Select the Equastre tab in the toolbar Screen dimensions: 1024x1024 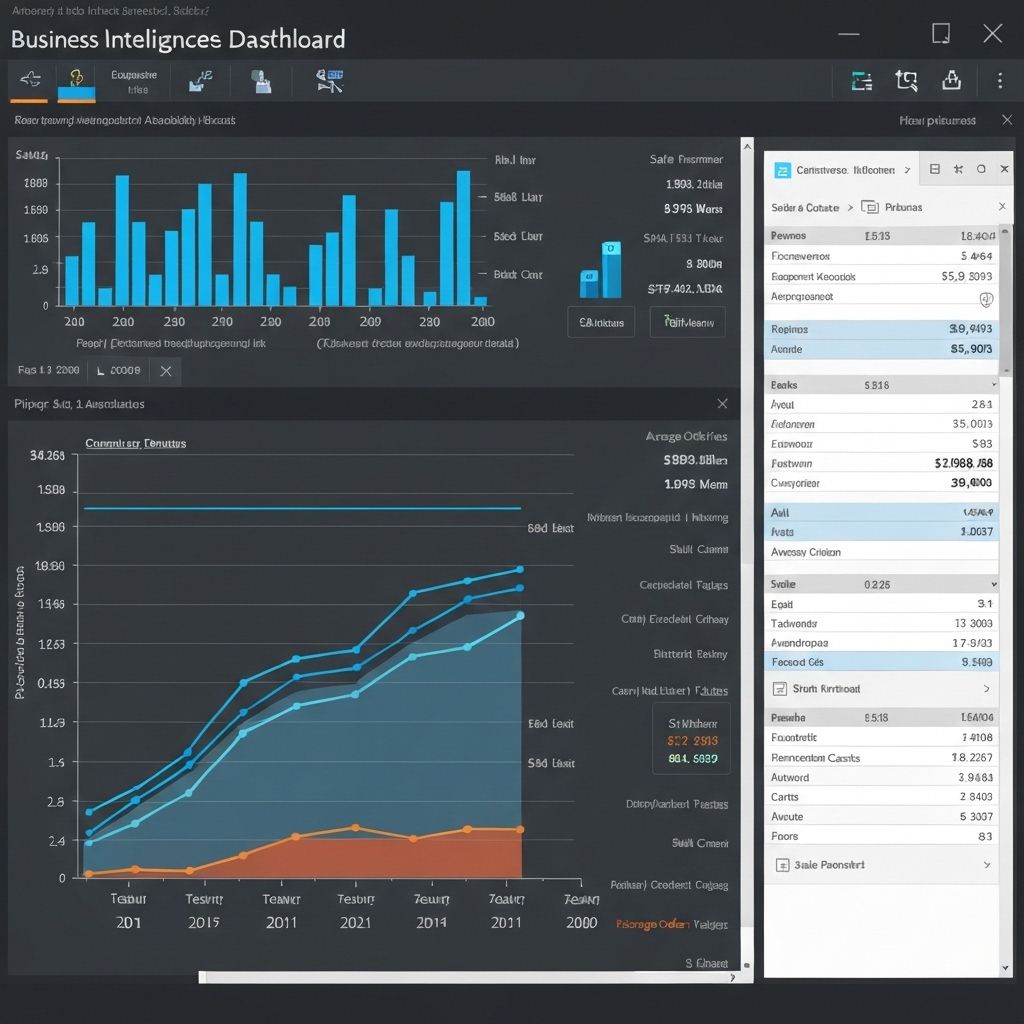coord(133,81)
